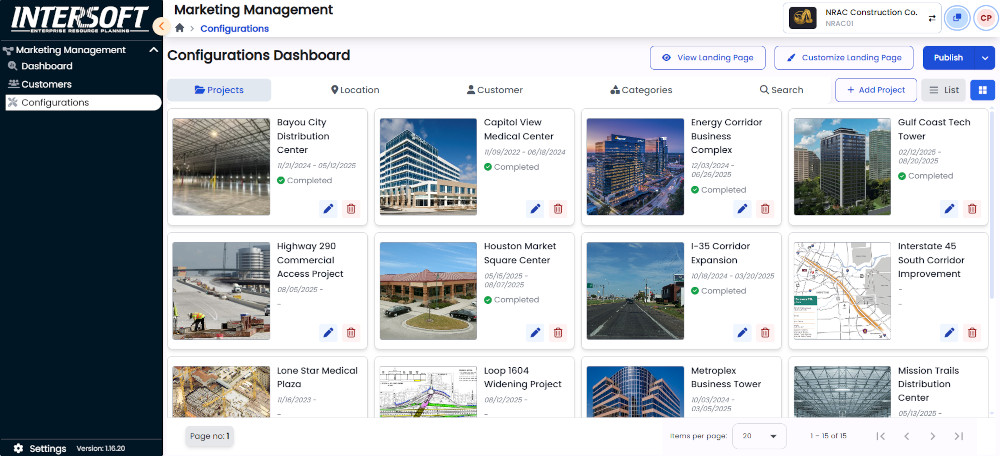Click Customize Landing Page button
Image resolution: width=1000 pixels, height=456 pixels.
(x=844, y=58)
